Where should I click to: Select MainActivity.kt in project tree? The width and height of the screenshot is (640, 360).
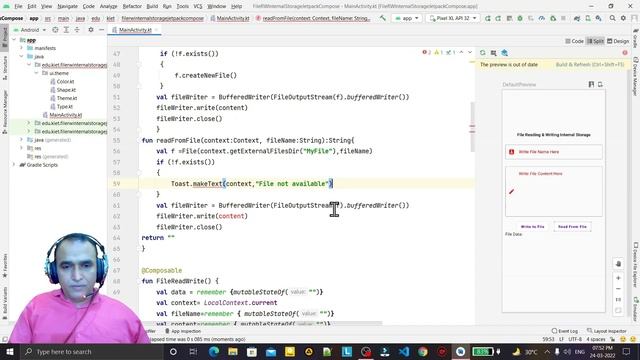coord(62,115)
